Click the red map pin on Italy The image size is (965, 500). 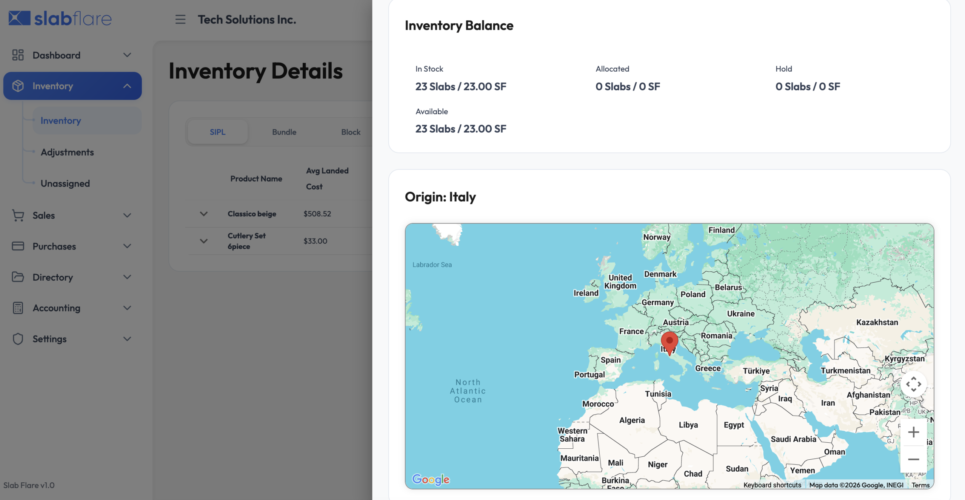click(x=669, y=343)
